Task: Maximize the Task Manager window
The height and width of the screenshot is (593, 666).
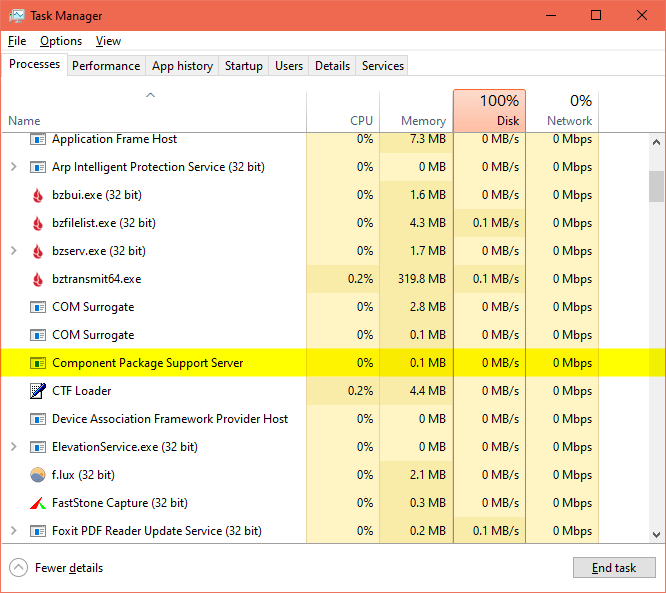Action: [596, 15]
